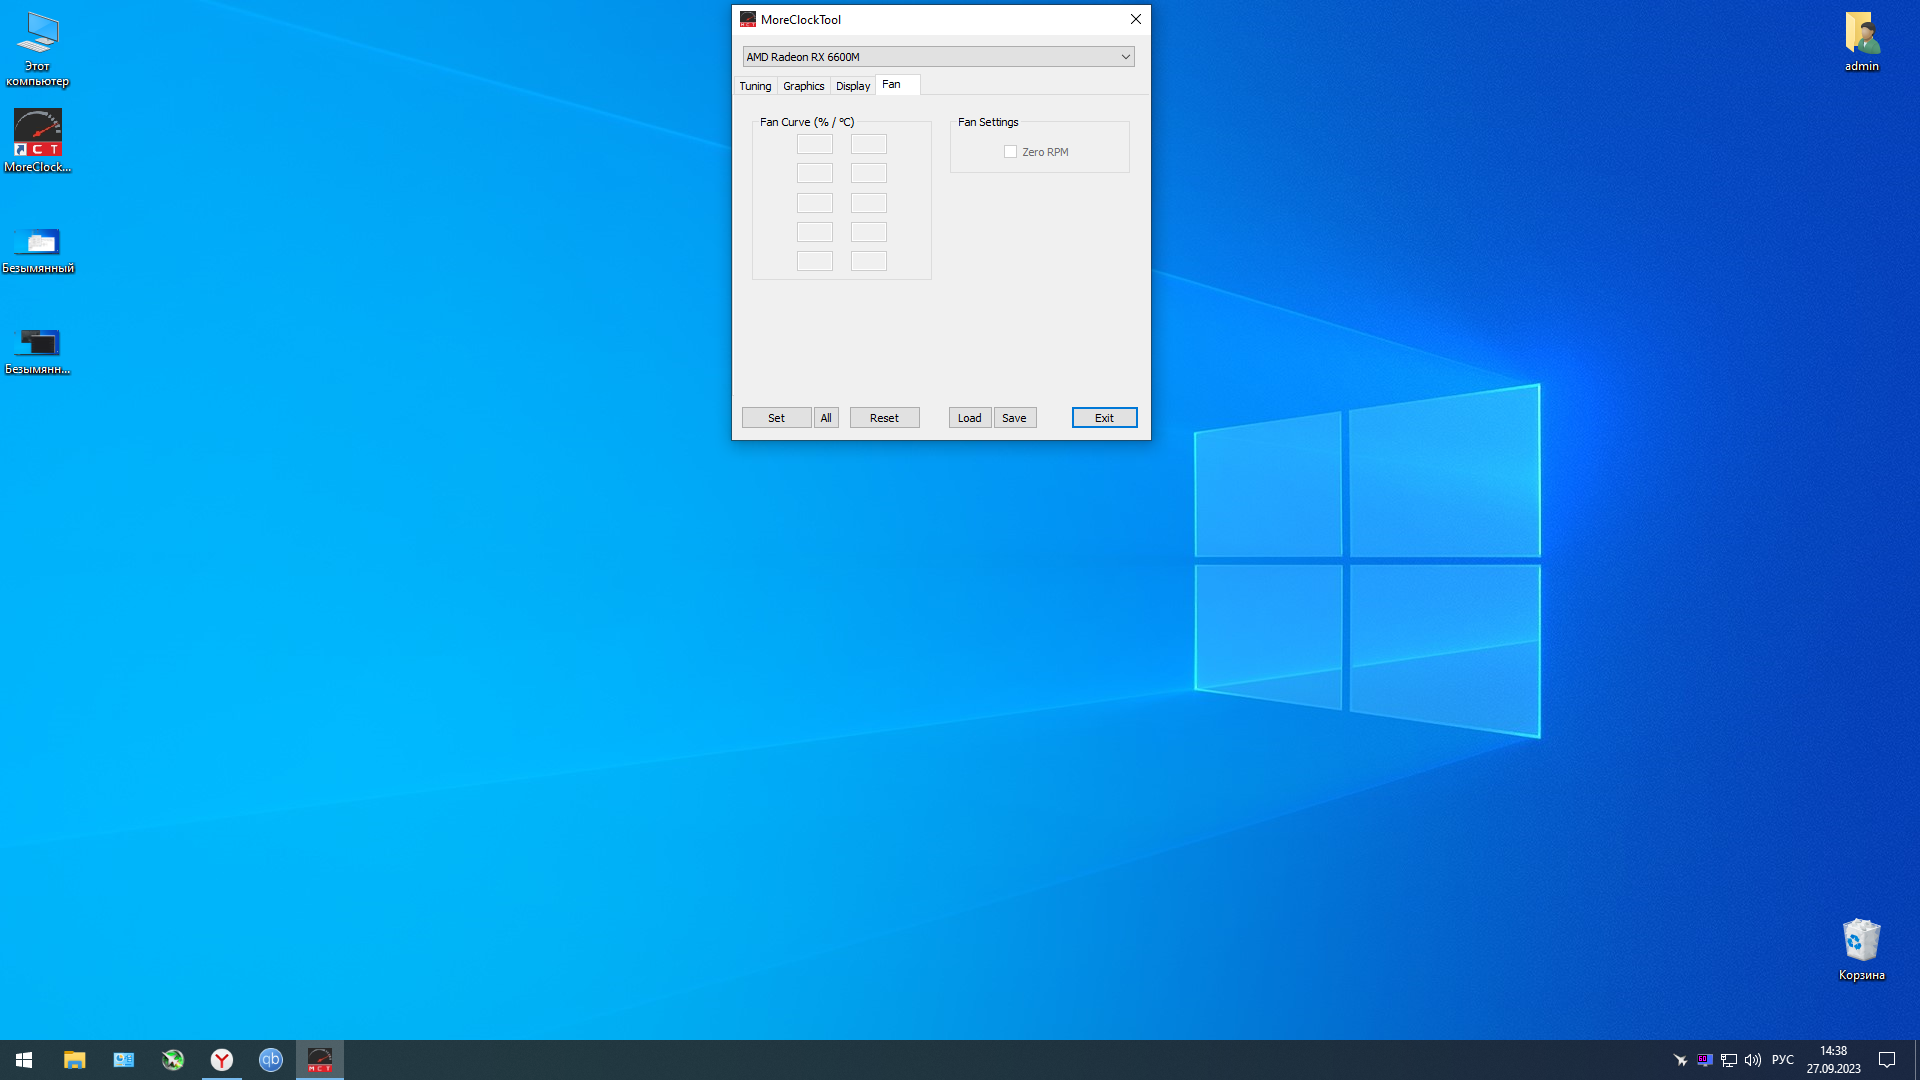
Task: Click the volume icon in system tray
Action: point(1753,1060)
